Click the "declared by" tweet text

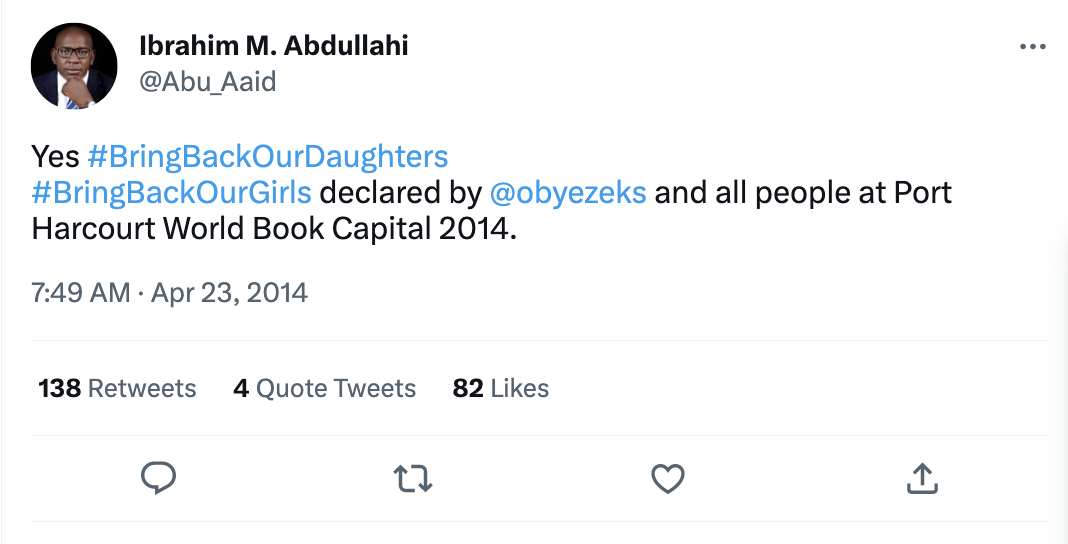click(400, 192)
